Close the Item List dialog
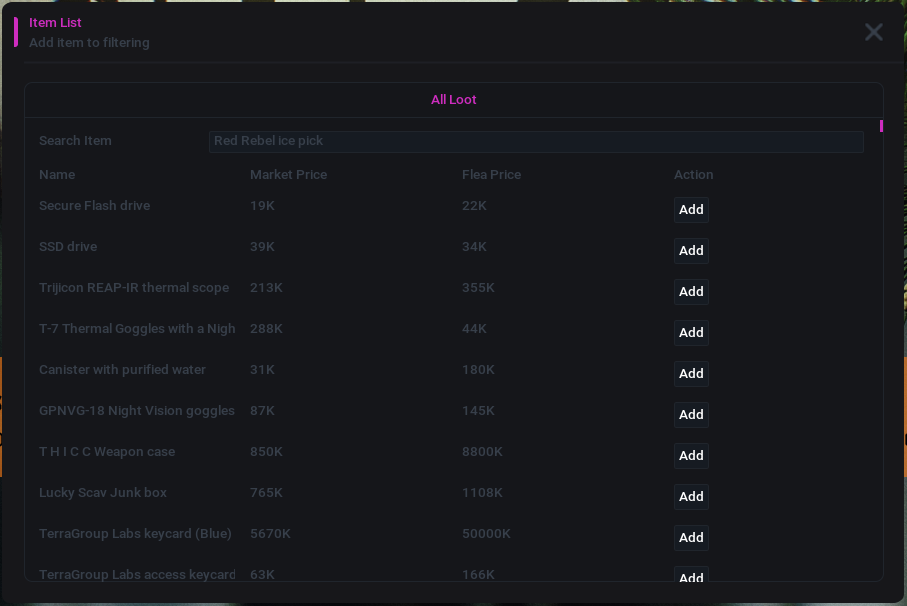The width and height of the screenshot is (907, 606). (x=873, y=32)
